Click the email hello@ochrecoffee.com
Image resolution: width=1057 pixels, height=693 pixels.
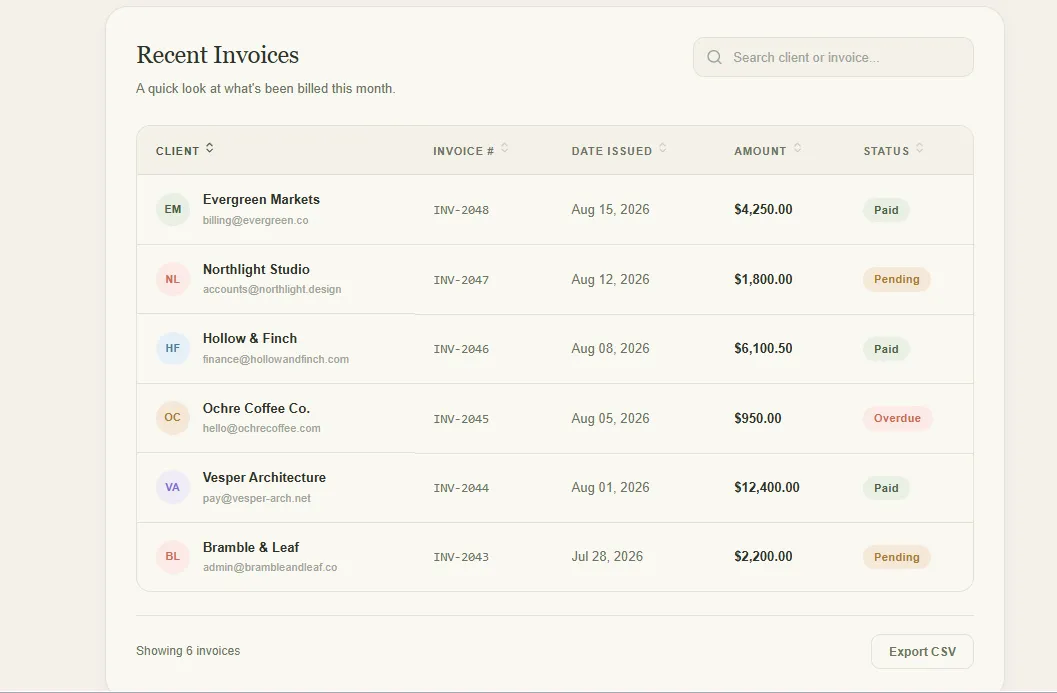click(262, 428)
